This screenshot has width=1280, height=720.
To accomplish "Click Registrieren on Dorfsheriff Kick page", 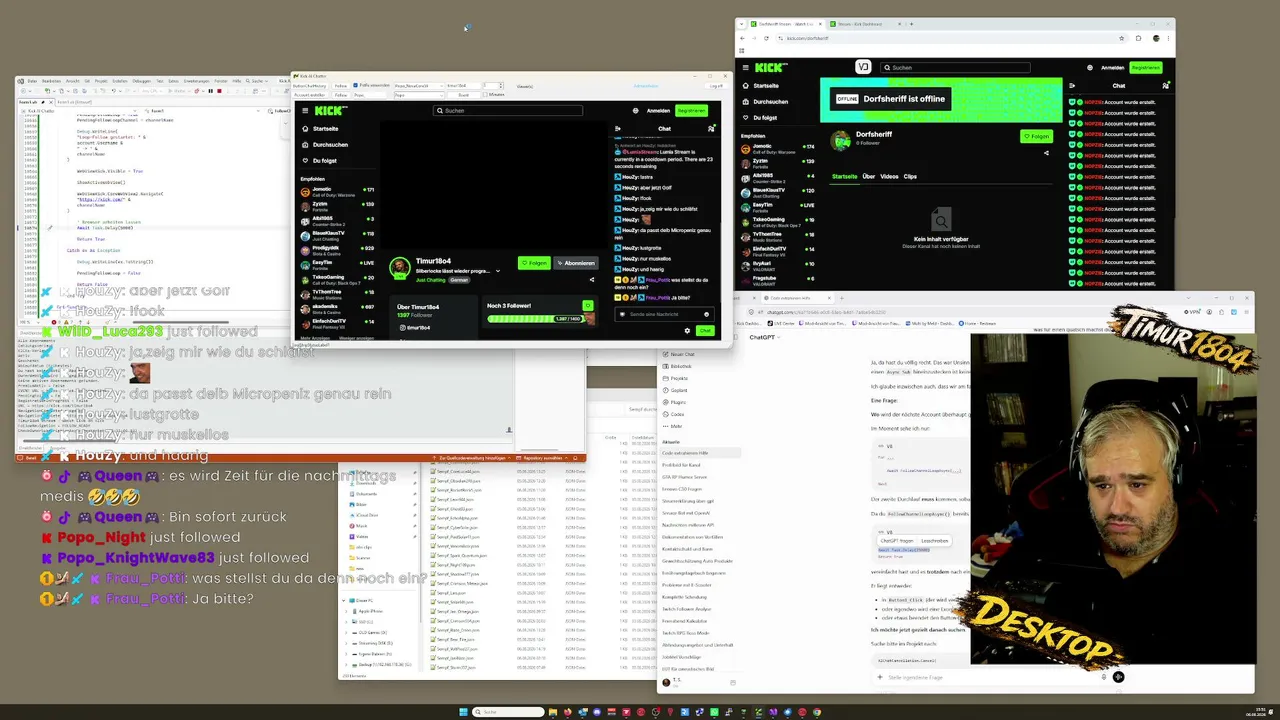I will 1146,68.
